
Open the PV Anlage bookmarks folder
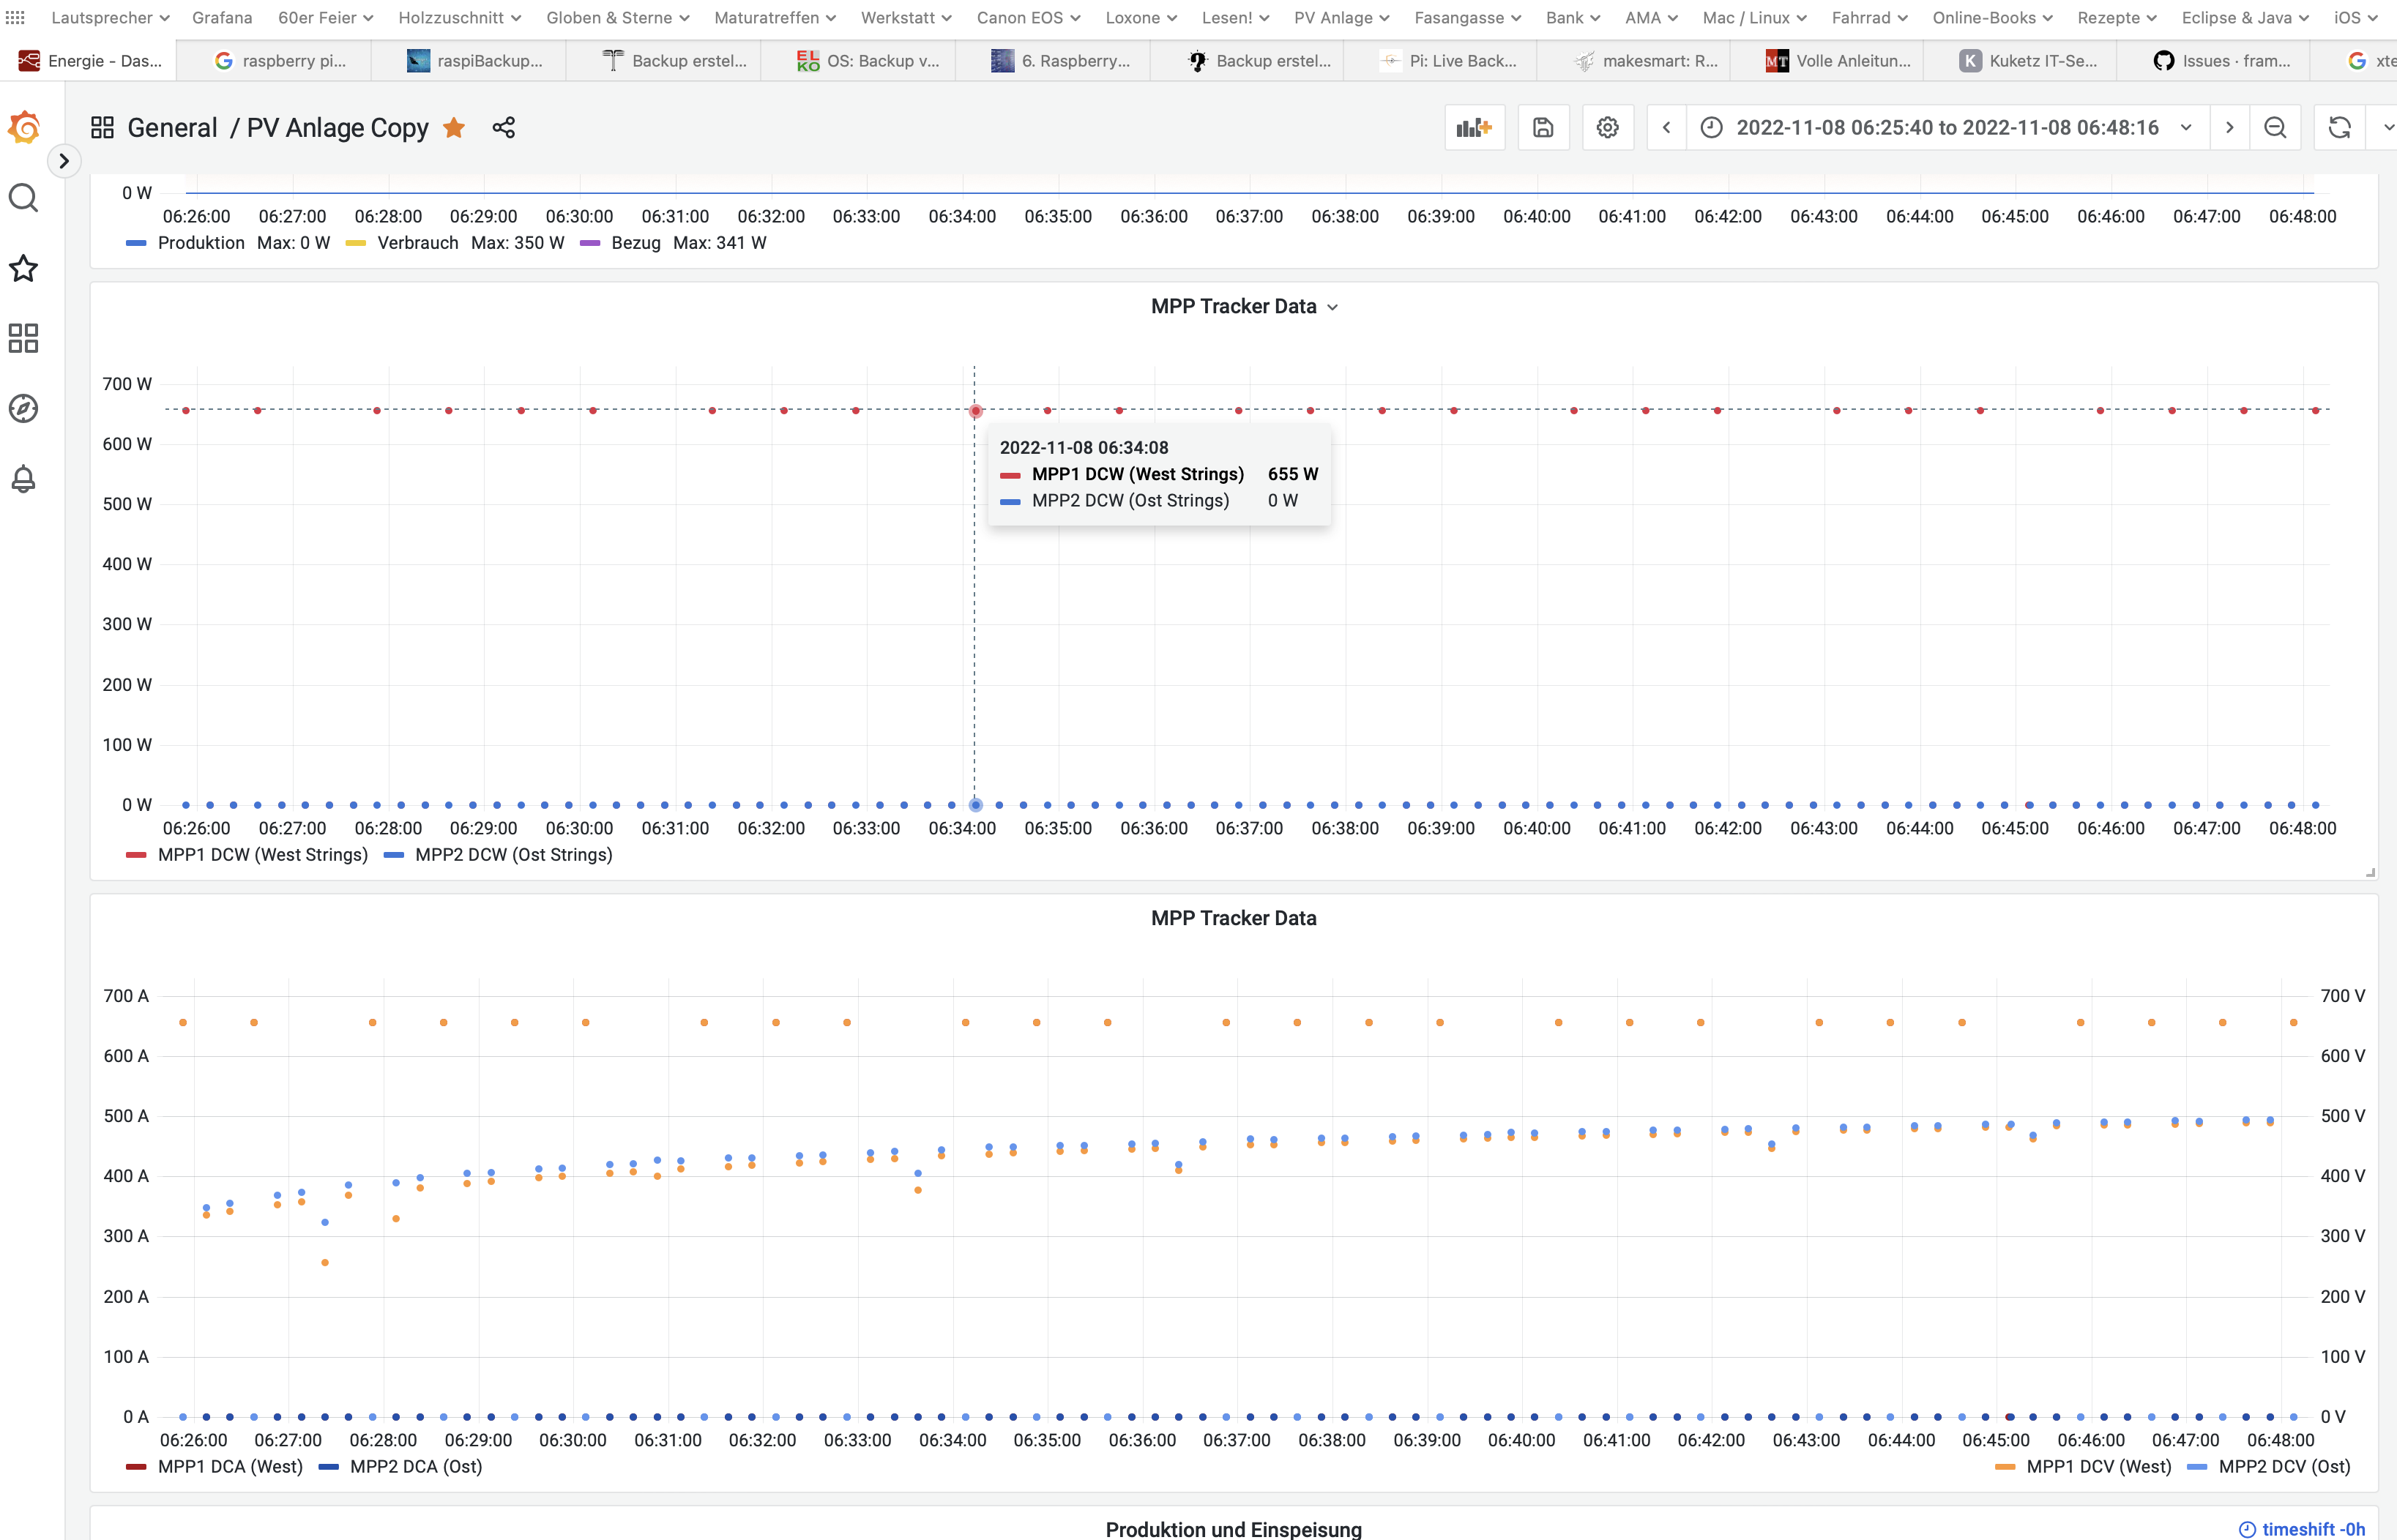(x=1340, y=18)
